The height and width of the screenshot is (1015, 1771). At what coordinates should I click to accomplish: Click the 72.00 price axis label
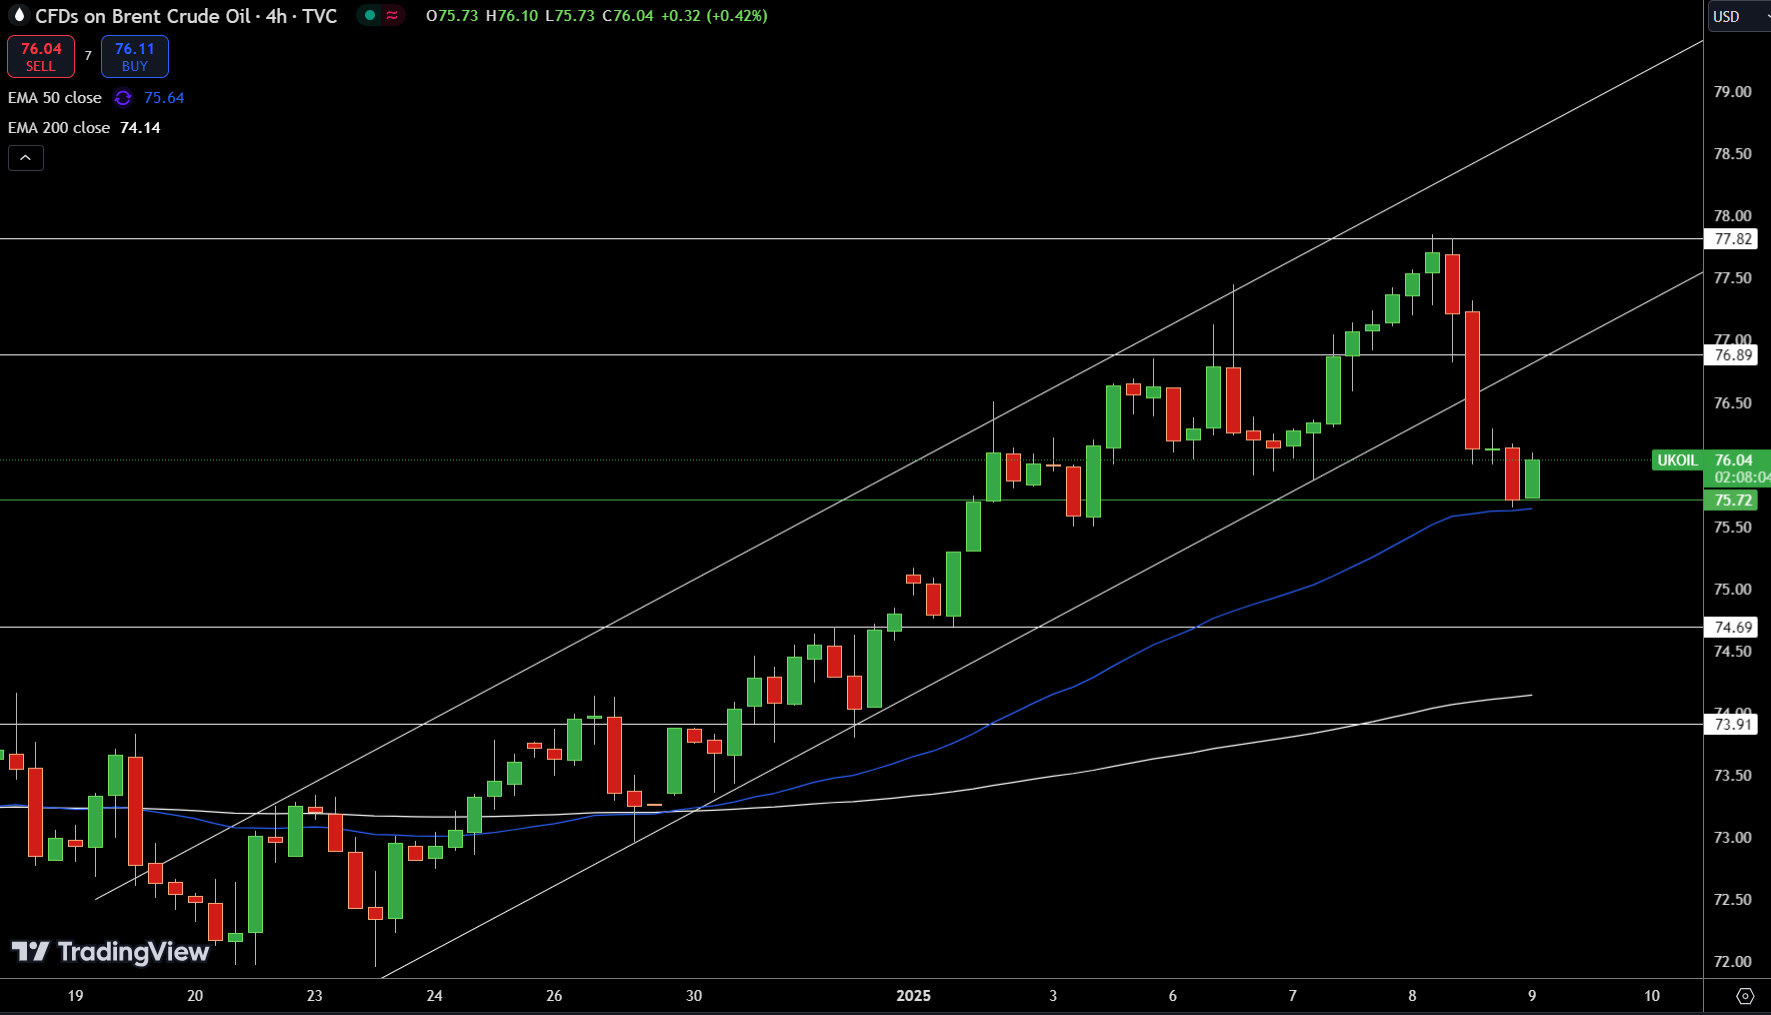point(1733,961)
